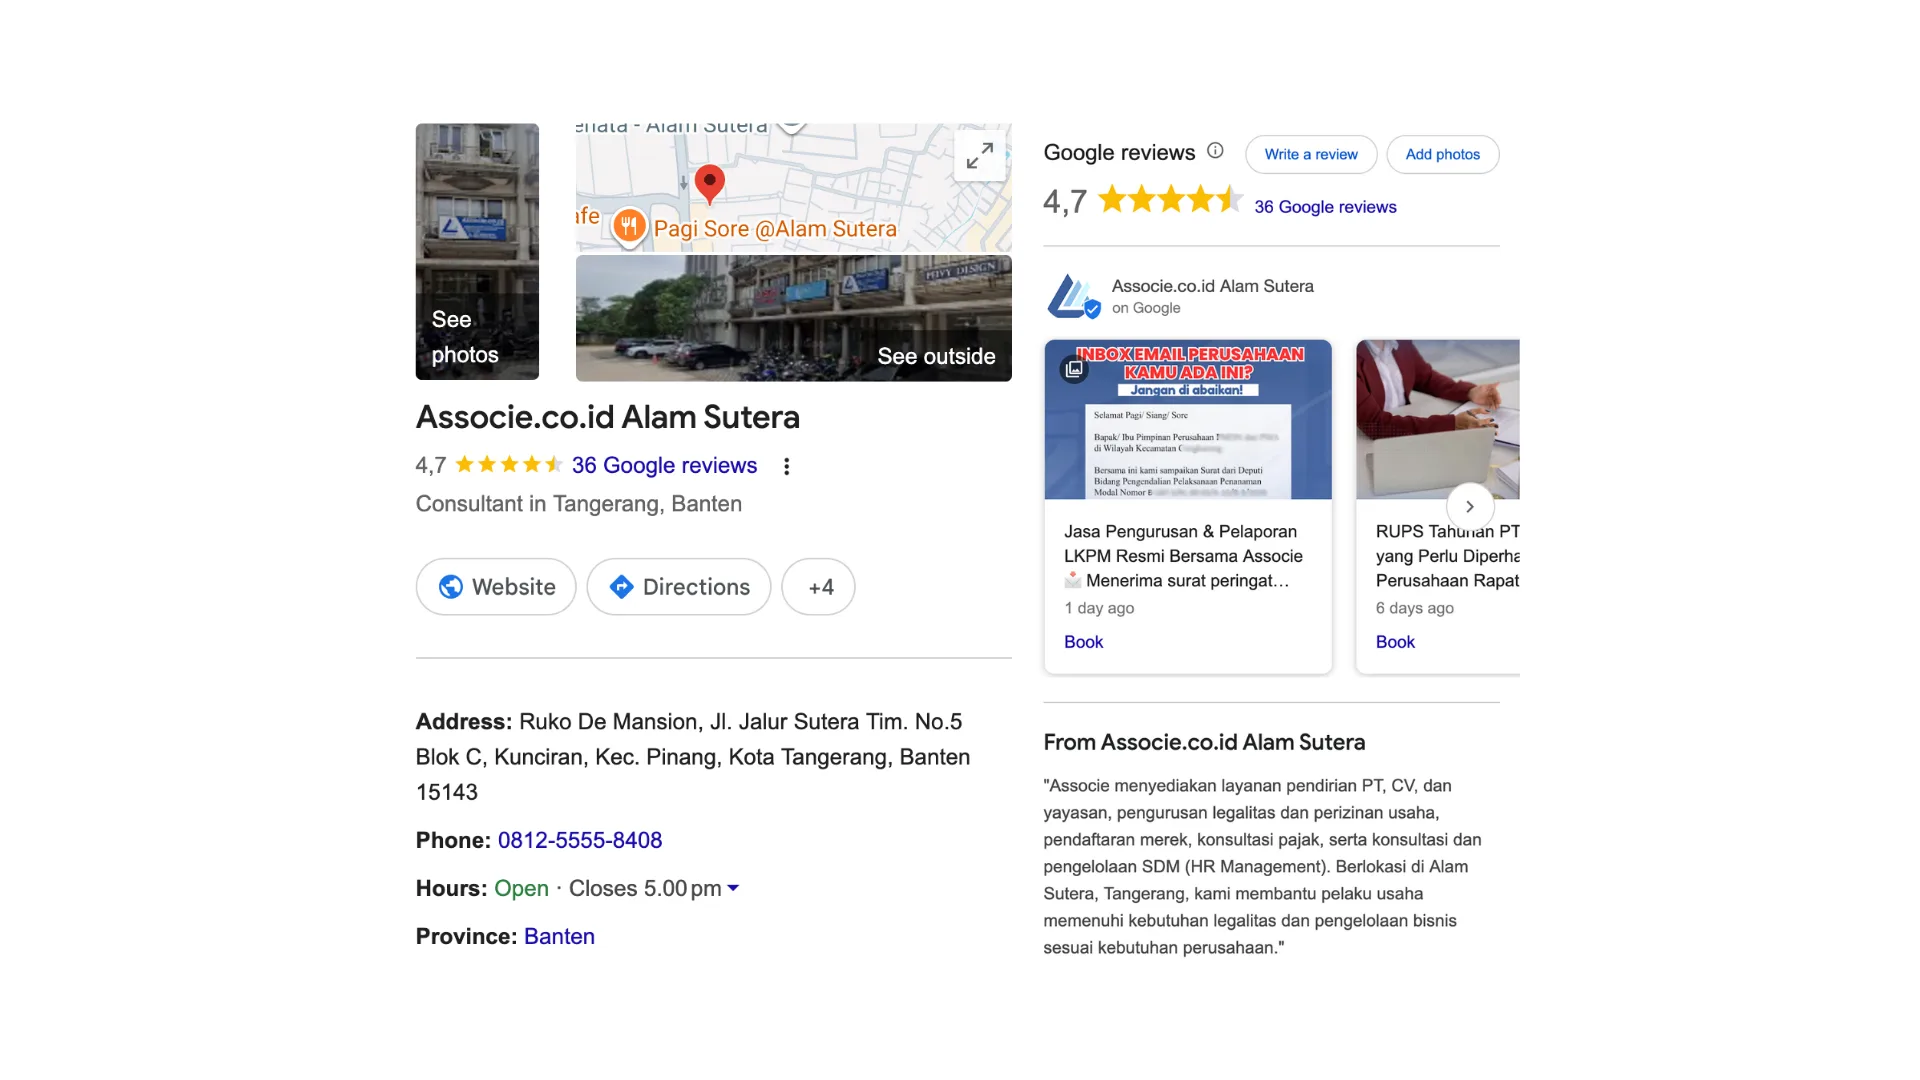1920x1080 pixels.
Task: Click Pagi Sore restaurant marker icon
Action: [x=629, y=227]
